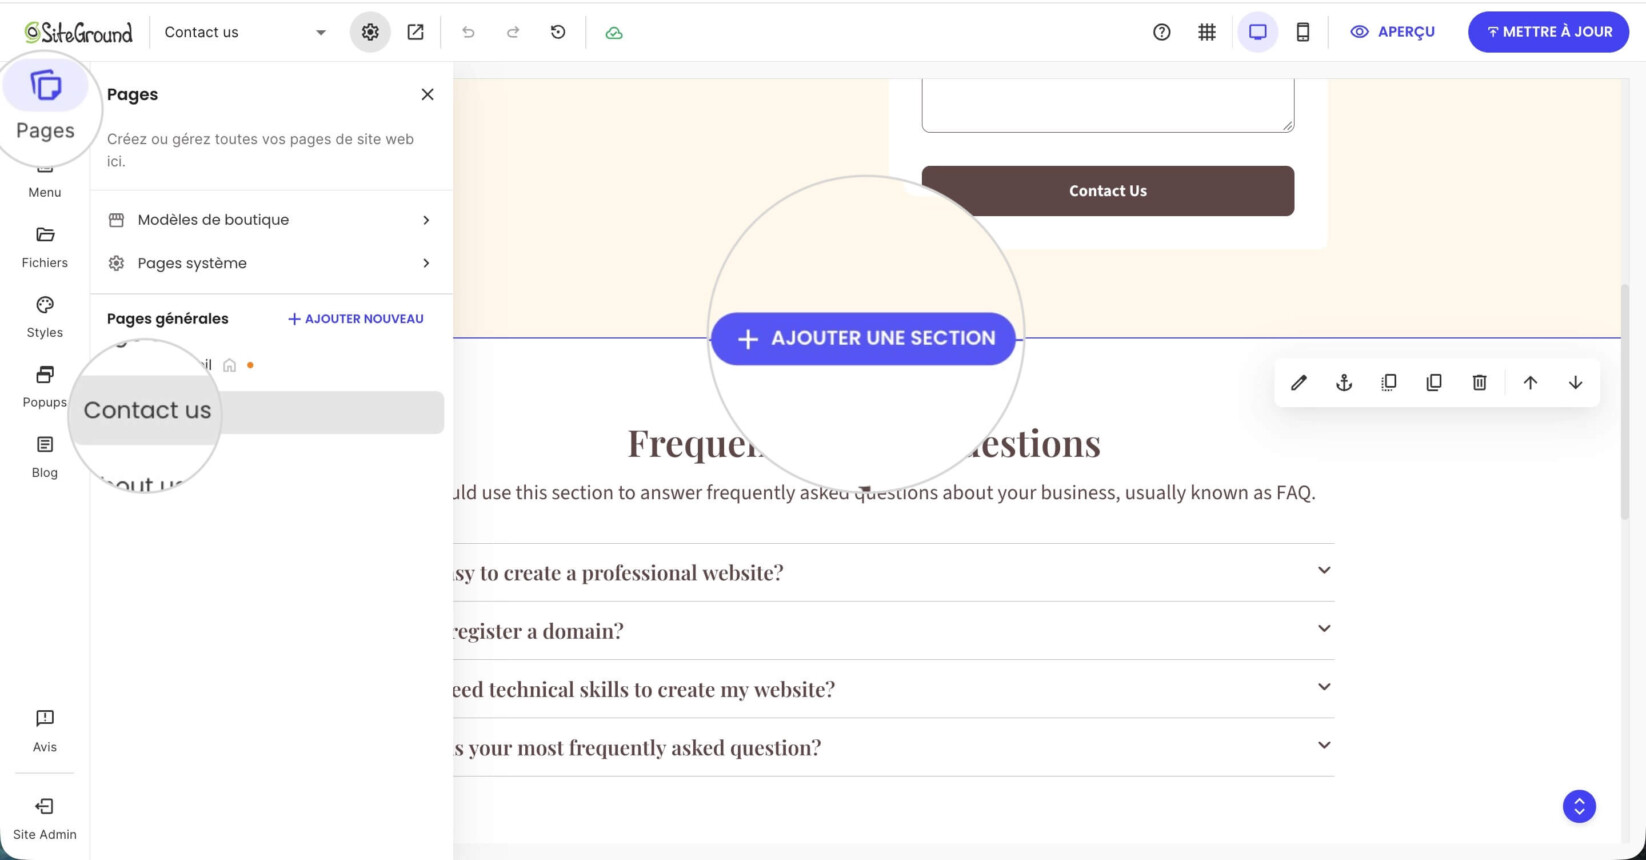Click the message textarea field
The height and width of the screenshot is (860, 1646).
(x=1108, y=105)
